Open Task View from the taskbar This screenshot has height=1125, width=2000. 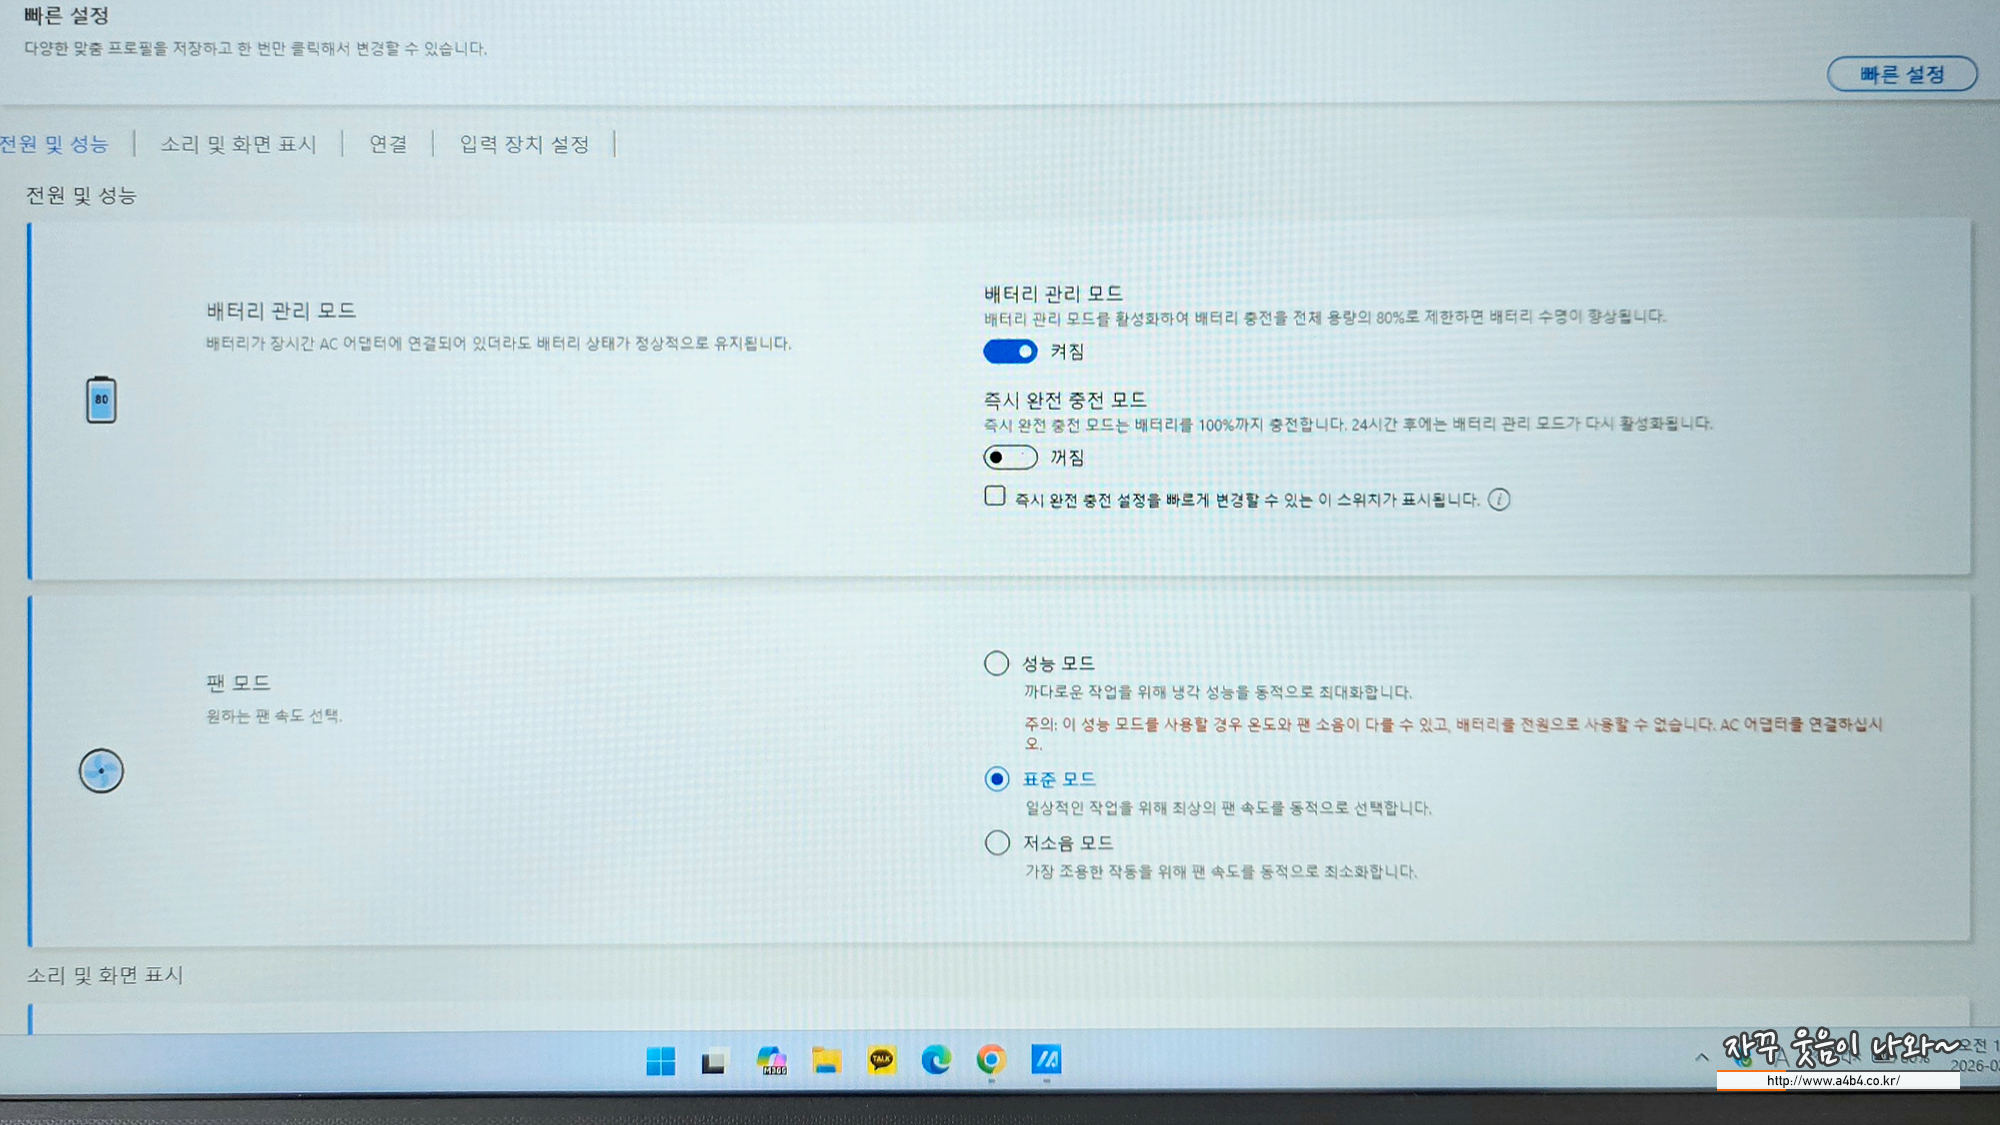pyautogui.click(x=714, y=1061)
